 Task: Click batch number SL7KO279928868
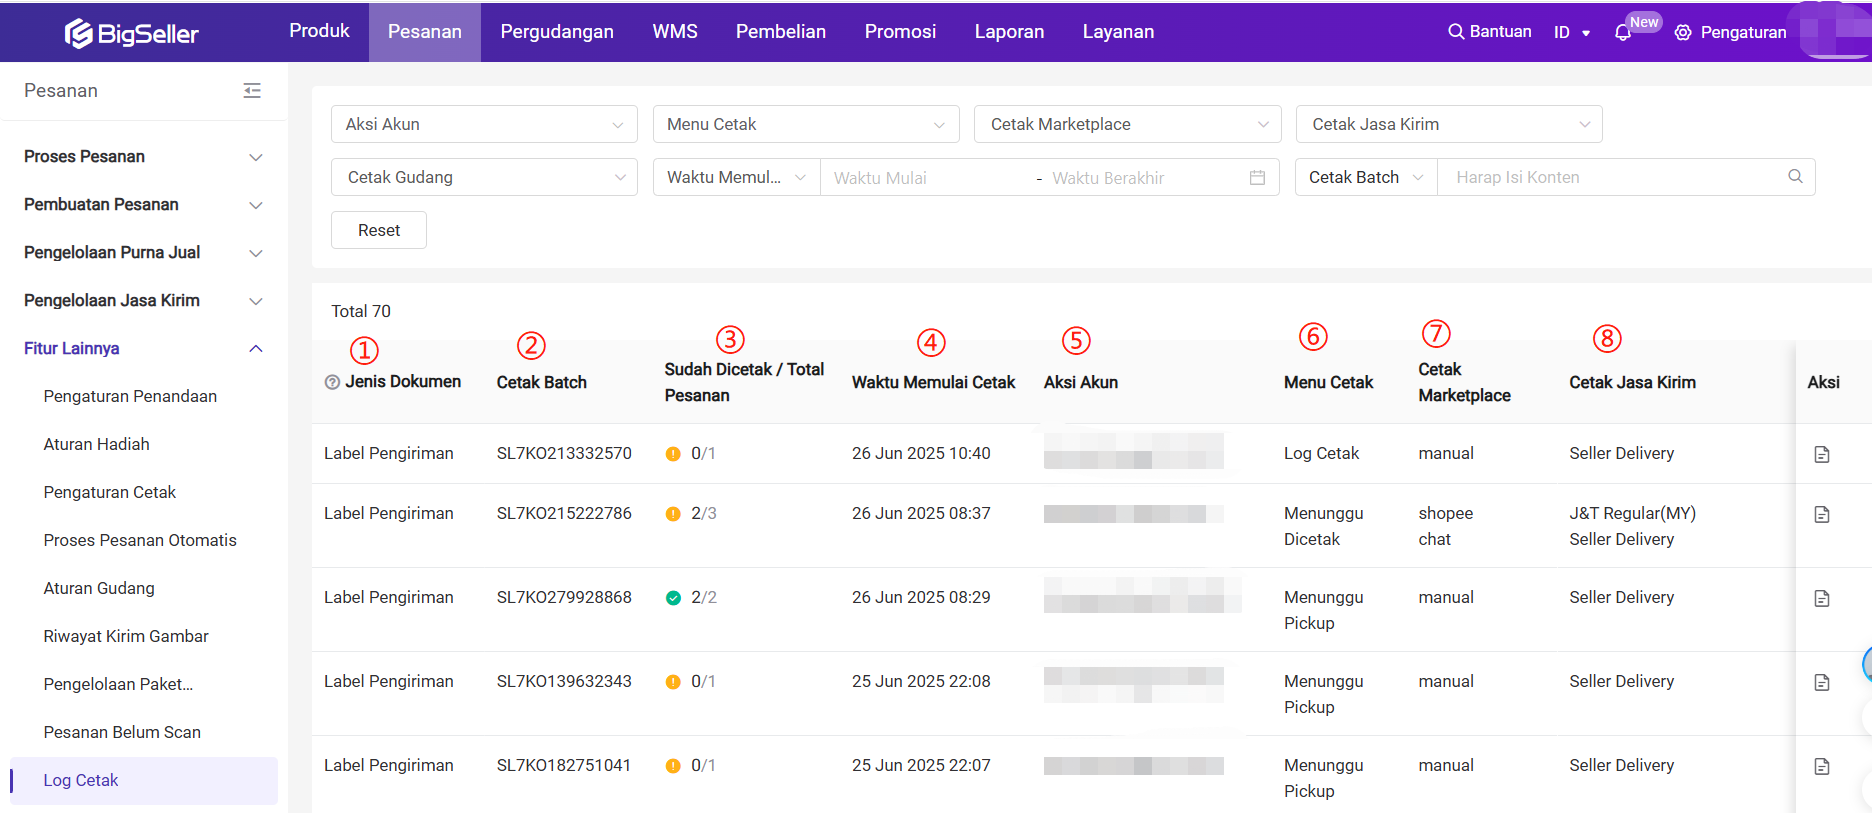coord(564,598)
